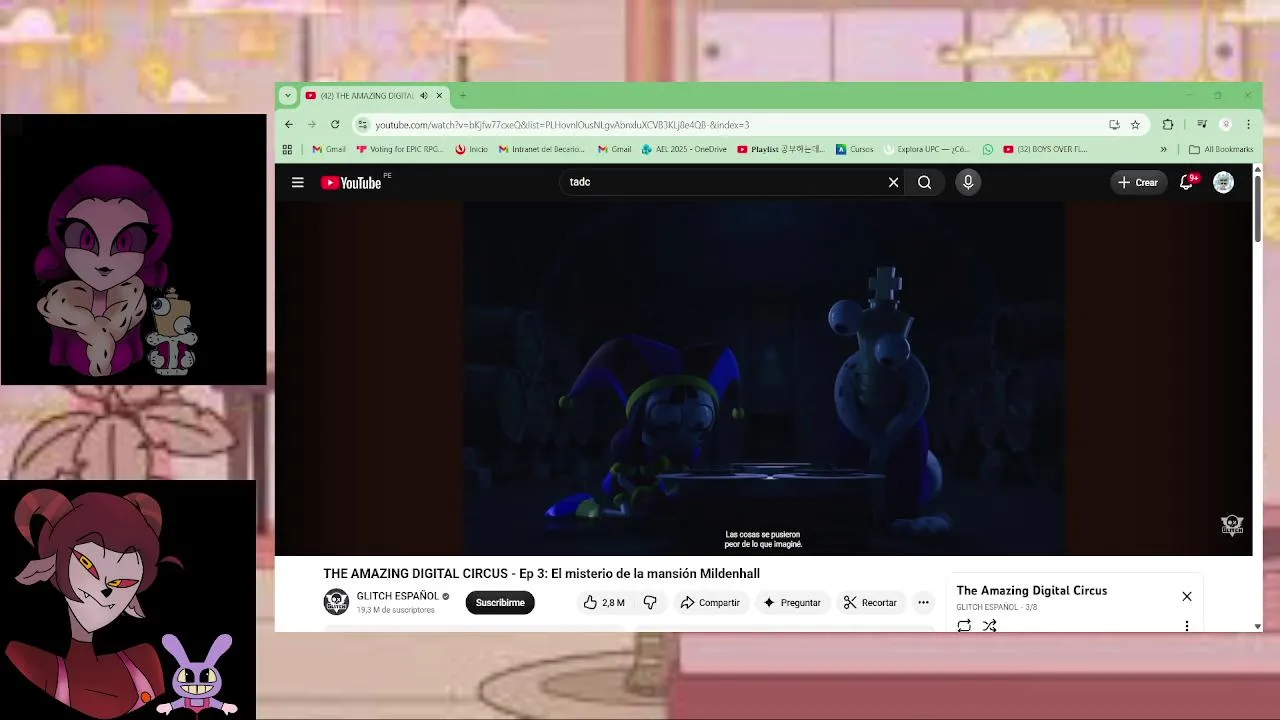Open the Explora UPC bookmark
The width and height of the screenshot is (1280, 720).
[x=927, y=149]
